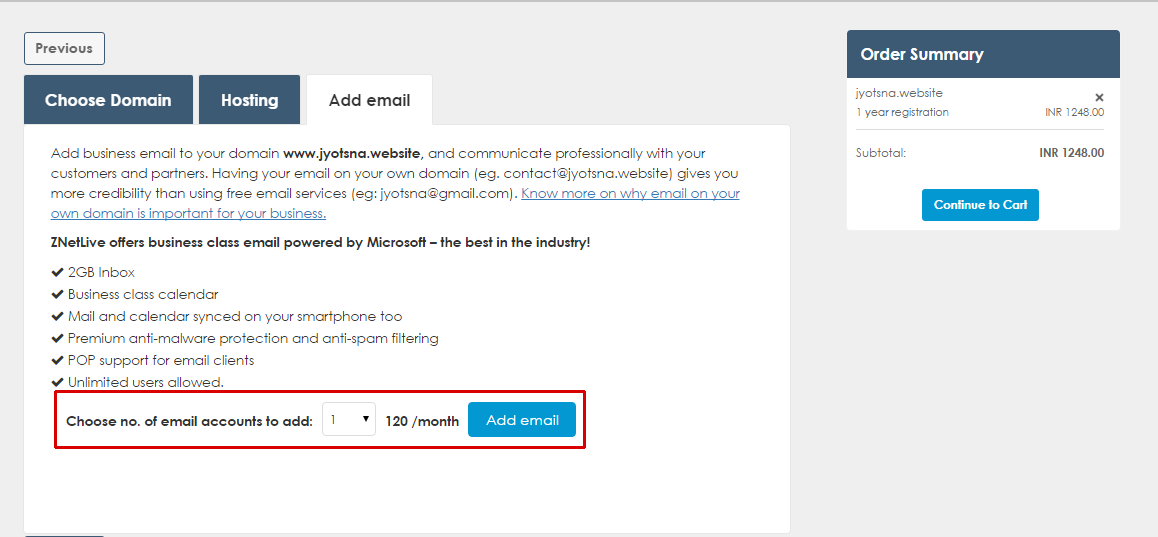
Task: Remove jyotsna.website from the order summary
Action: (1099, 97)
